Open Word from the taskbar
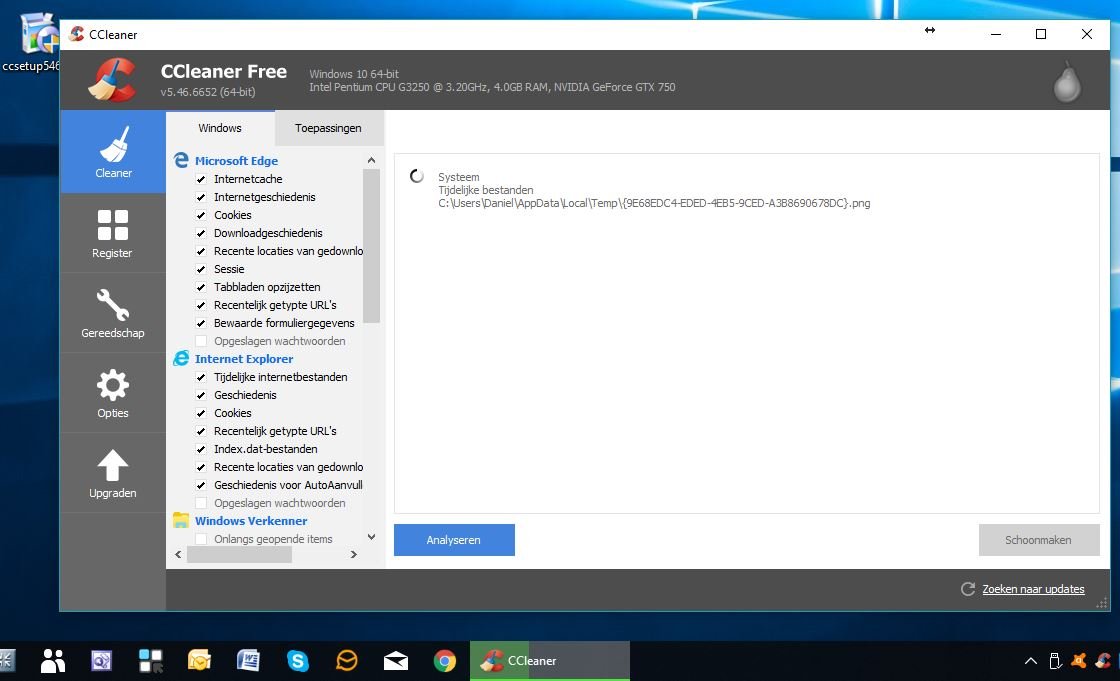Viewport: 1120px width, 681px height. (248, 661)
